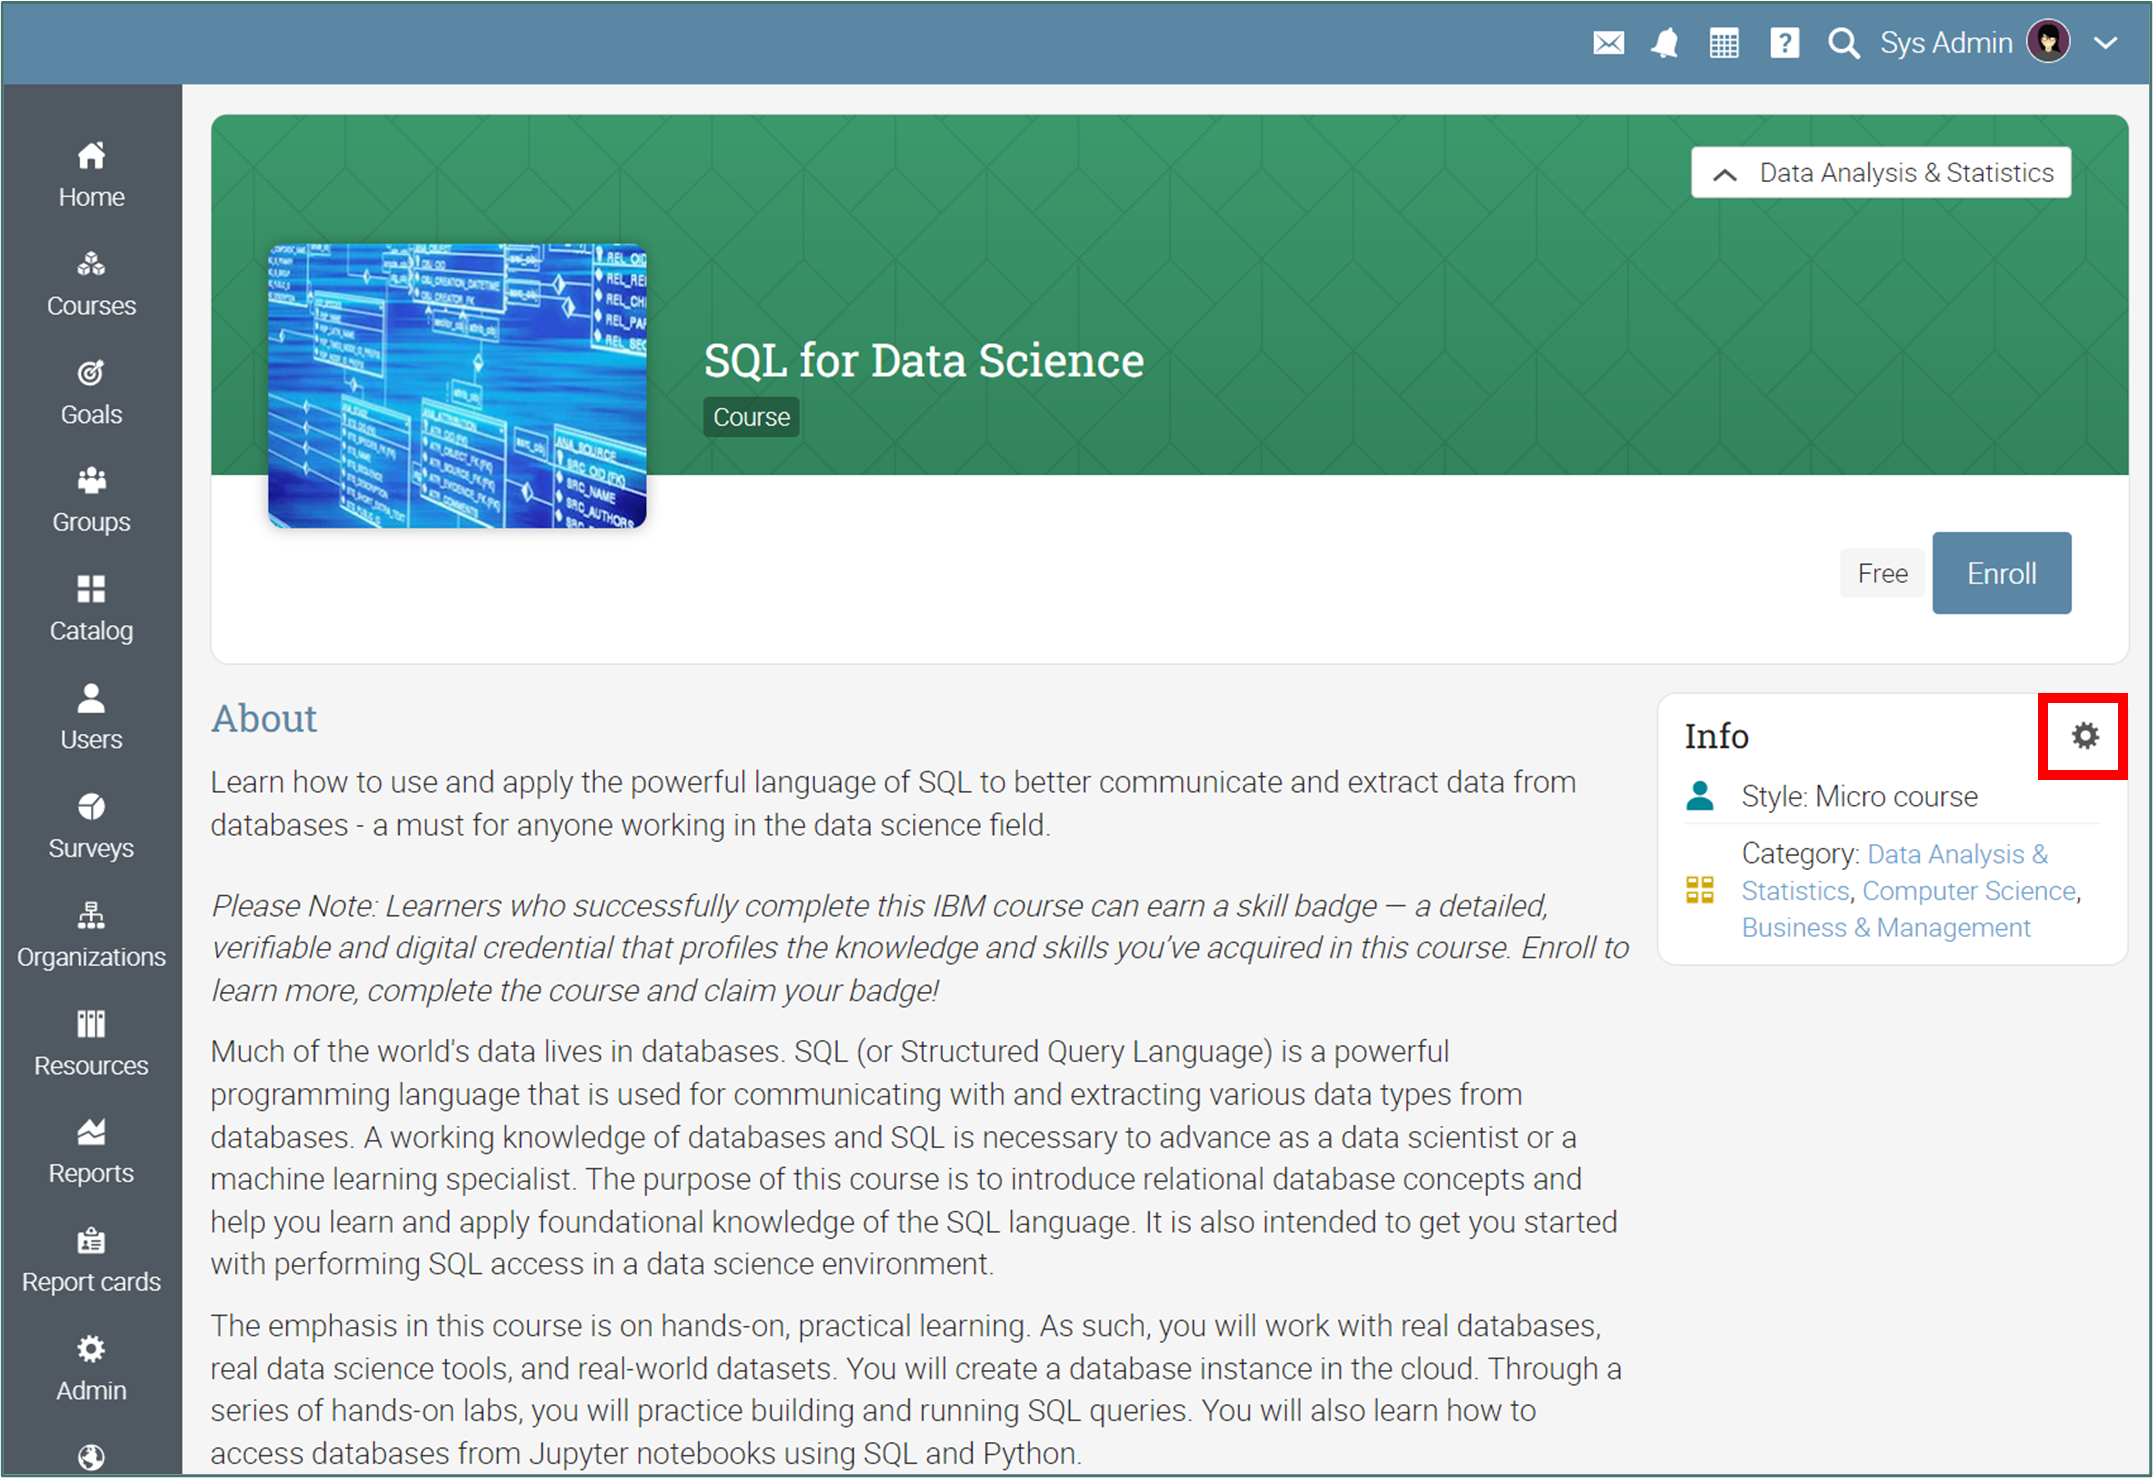Open the Reports menu item

91,1151
